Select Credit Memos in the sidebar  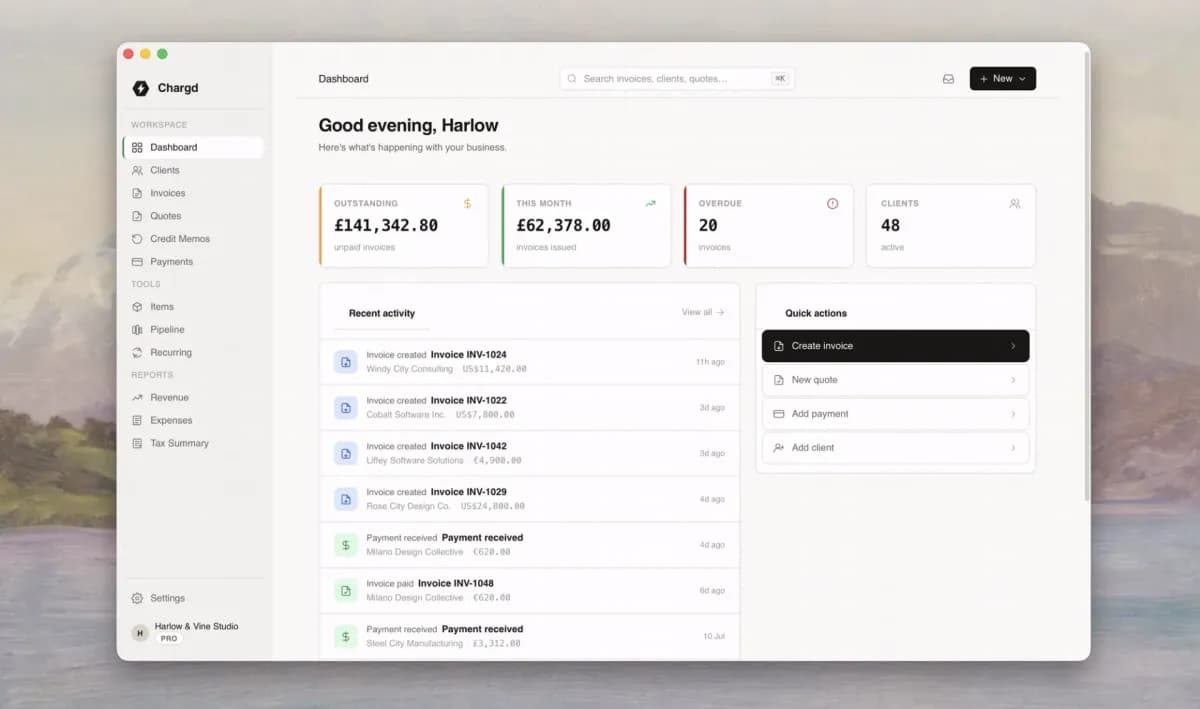tap(193, 239)
